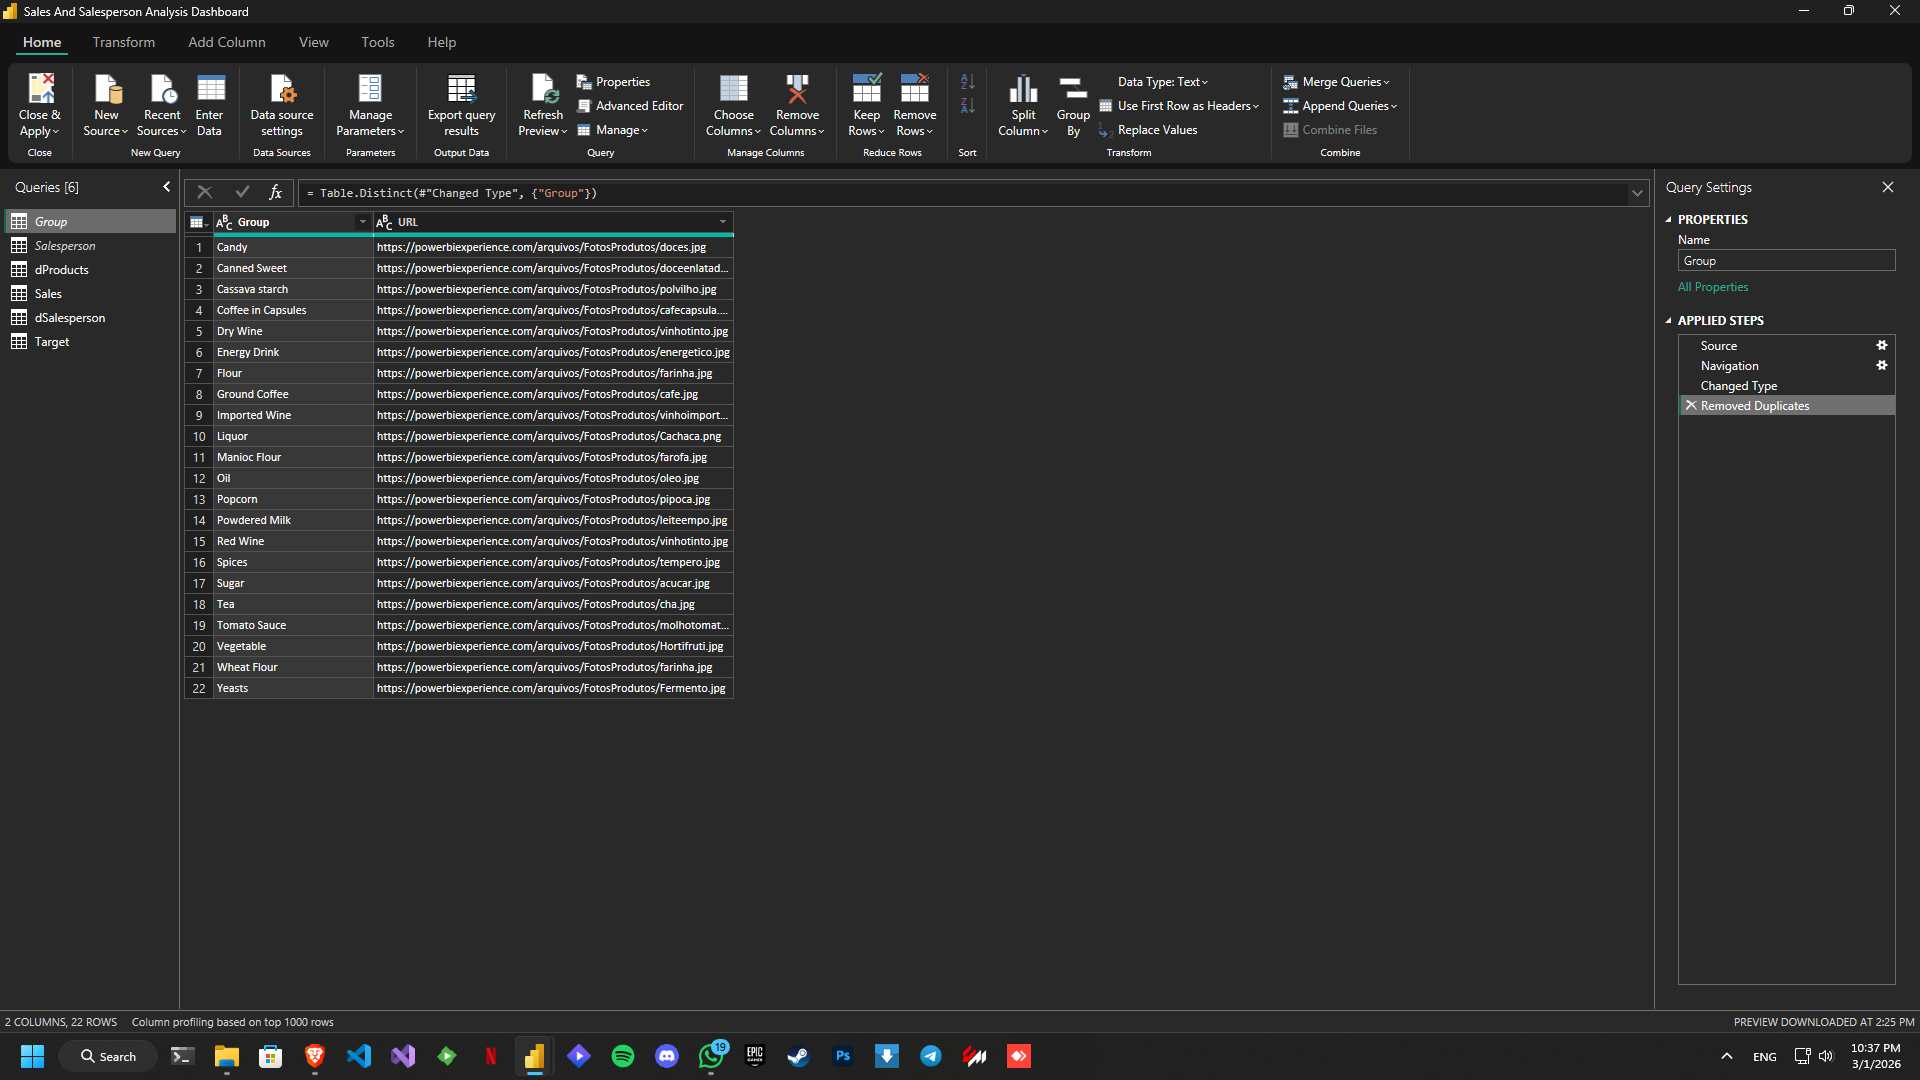Click Refresh Preview icon

pyautogui.click(x=543, y=90)
